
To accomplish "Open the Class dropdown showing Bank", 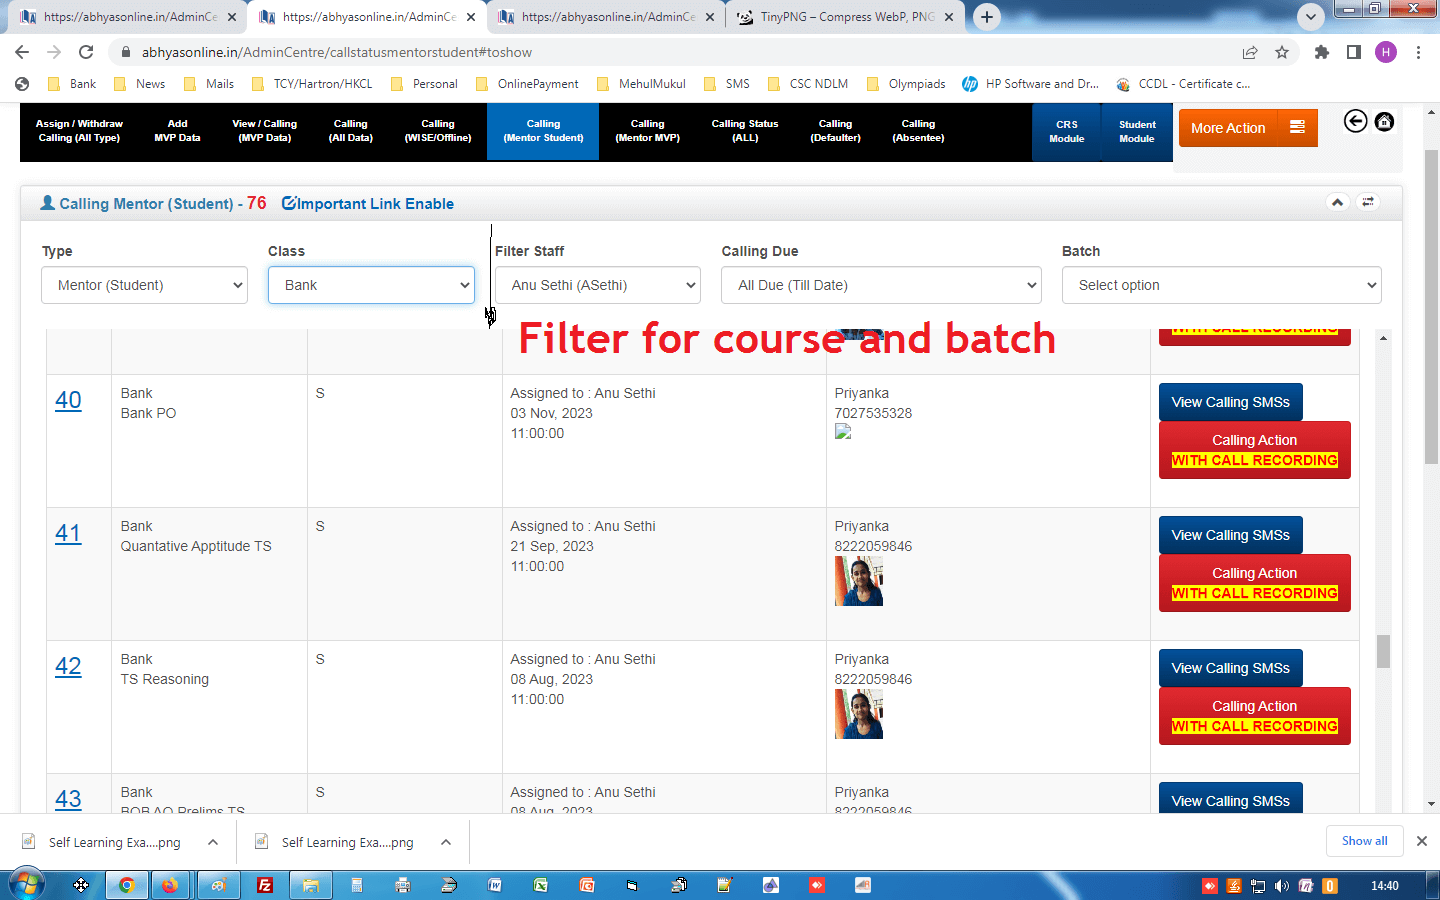I will click(371, 285).
